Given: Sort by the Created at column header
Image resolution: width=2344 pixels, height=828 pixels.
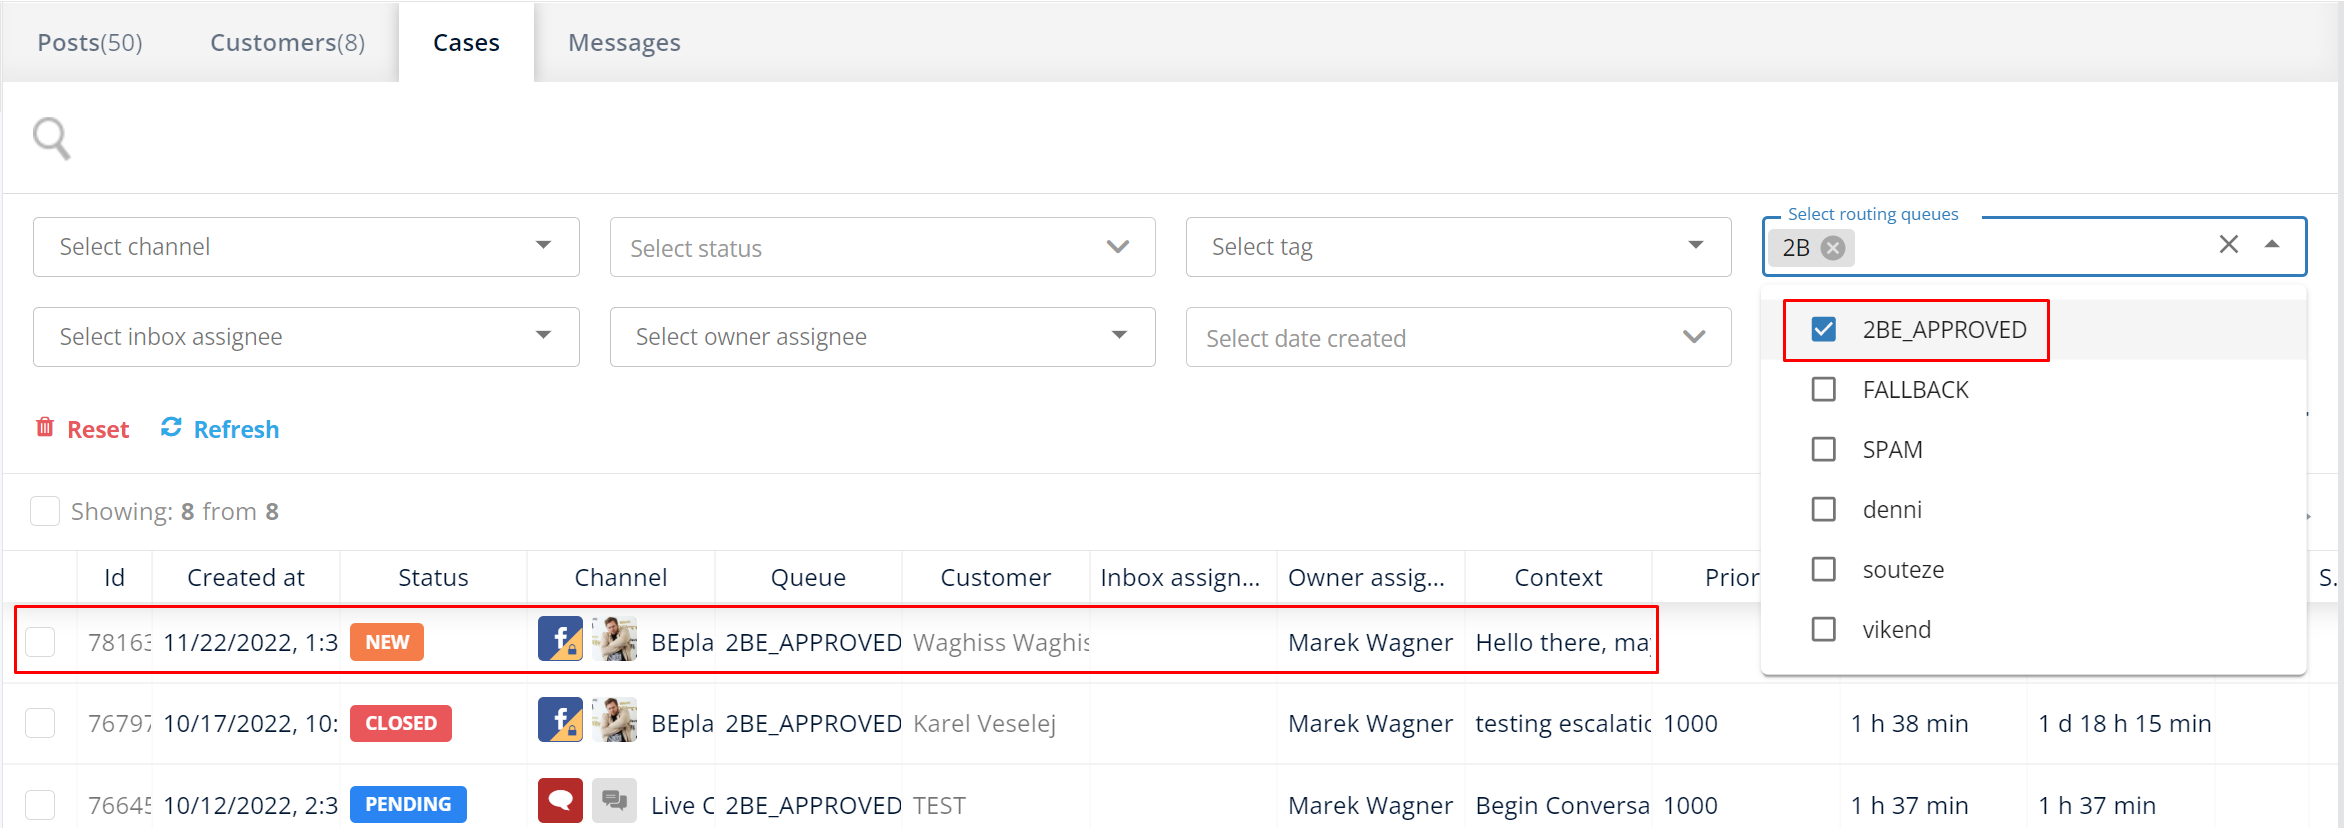Looking at the screenshot, I should [246, 577].
